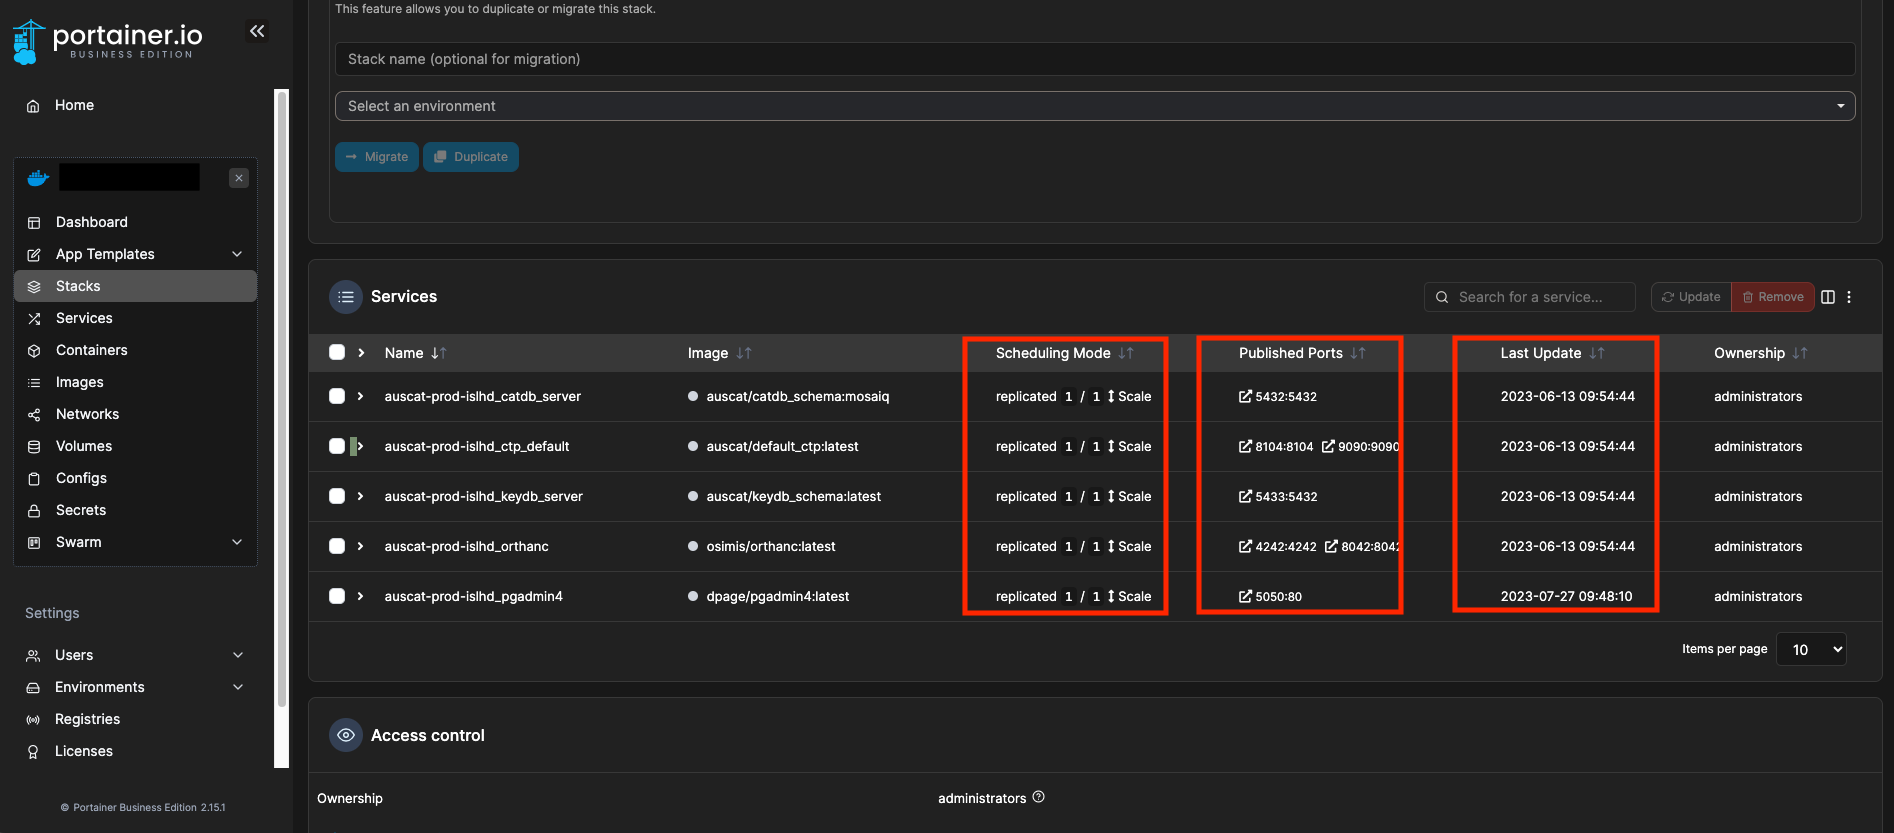Open published port 5050:80 link
The width and height of the screenshot is (1894, 833).
(1270, 597)
